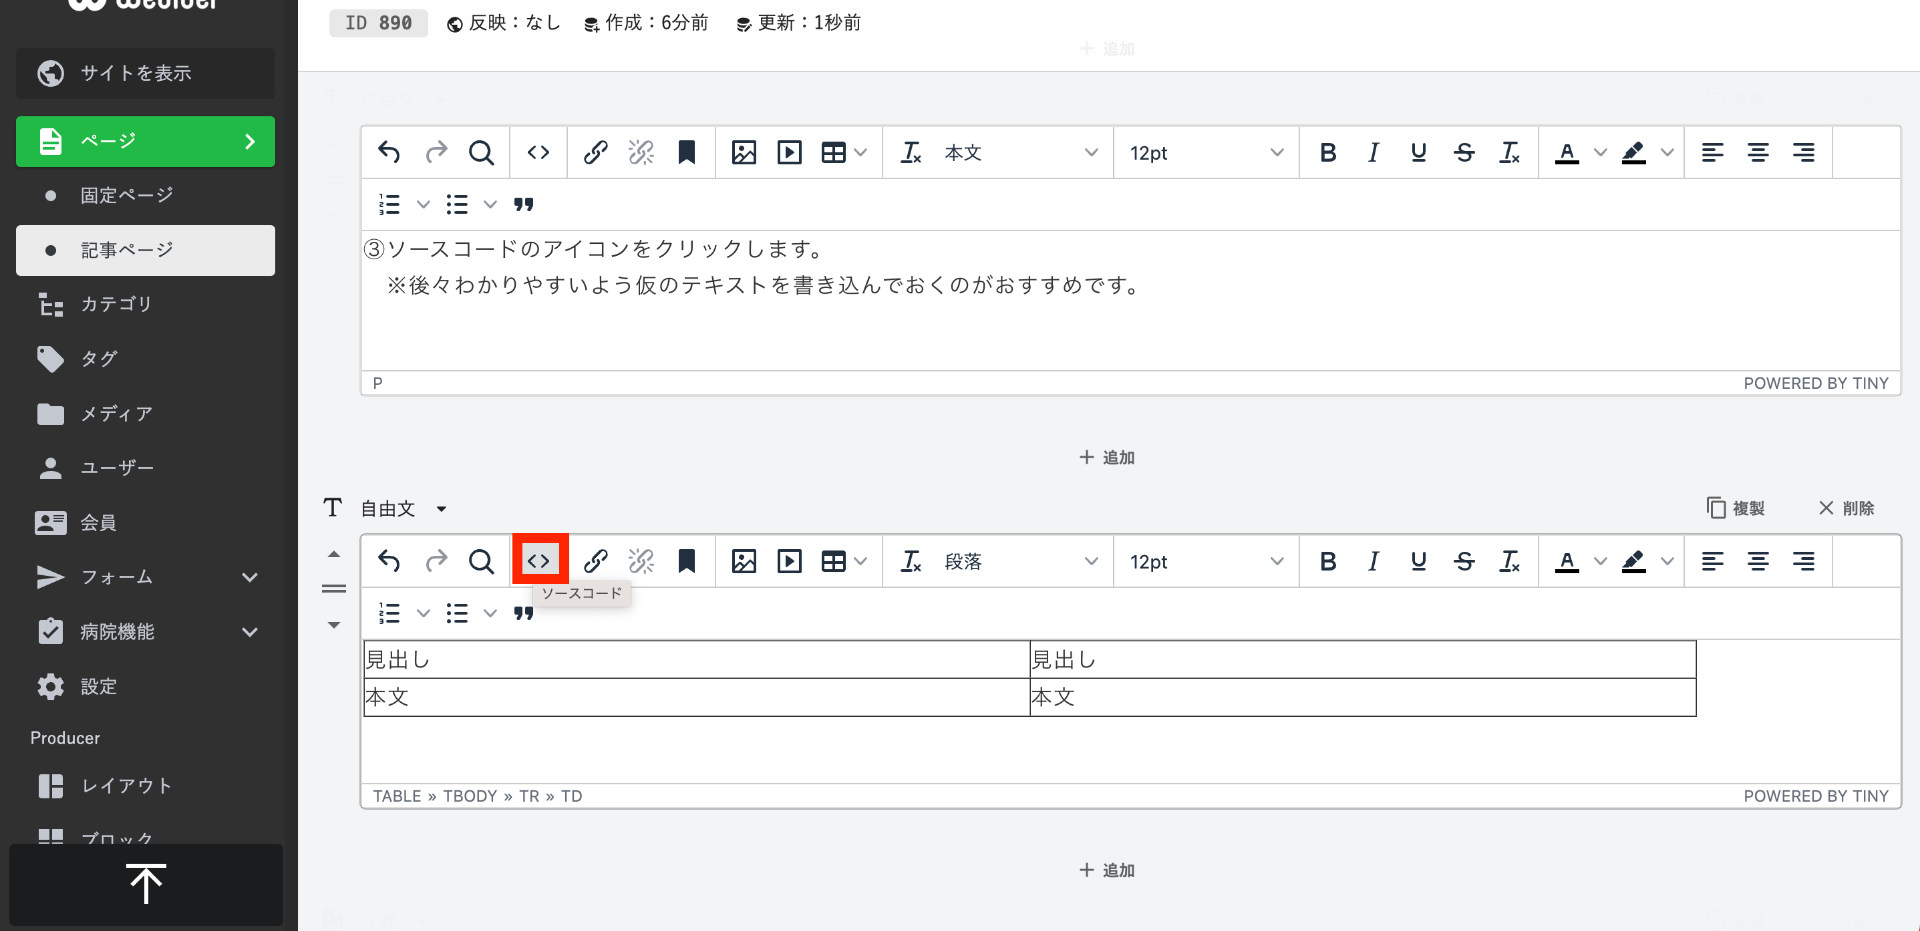Screen dimensions: 1920x931
Task: Click the 複製 button
Action: coord(1736,508)
